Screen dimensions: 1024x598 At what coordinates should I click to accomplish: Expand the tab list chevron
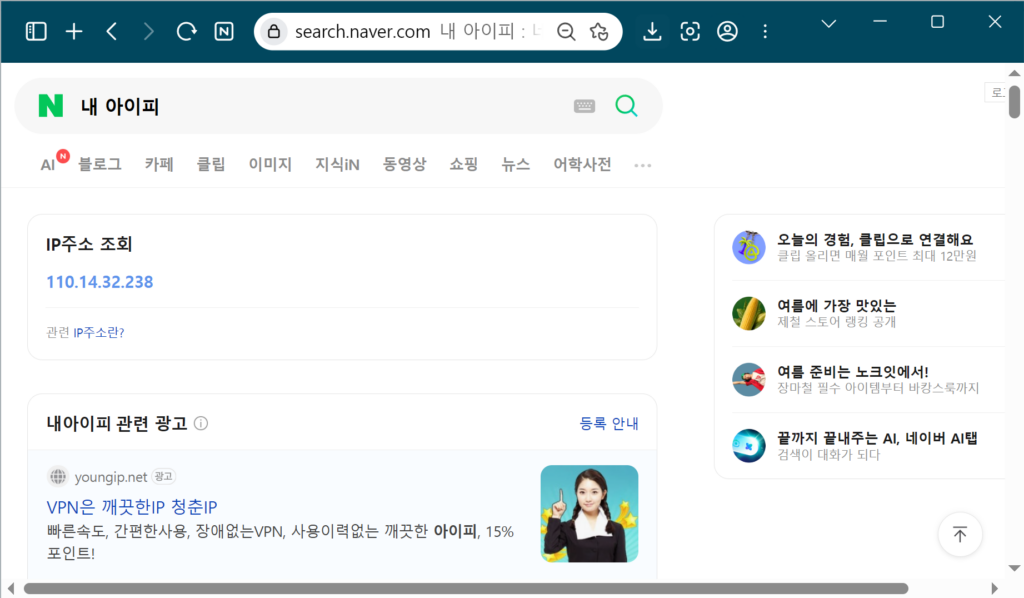(x=829, y=24)
